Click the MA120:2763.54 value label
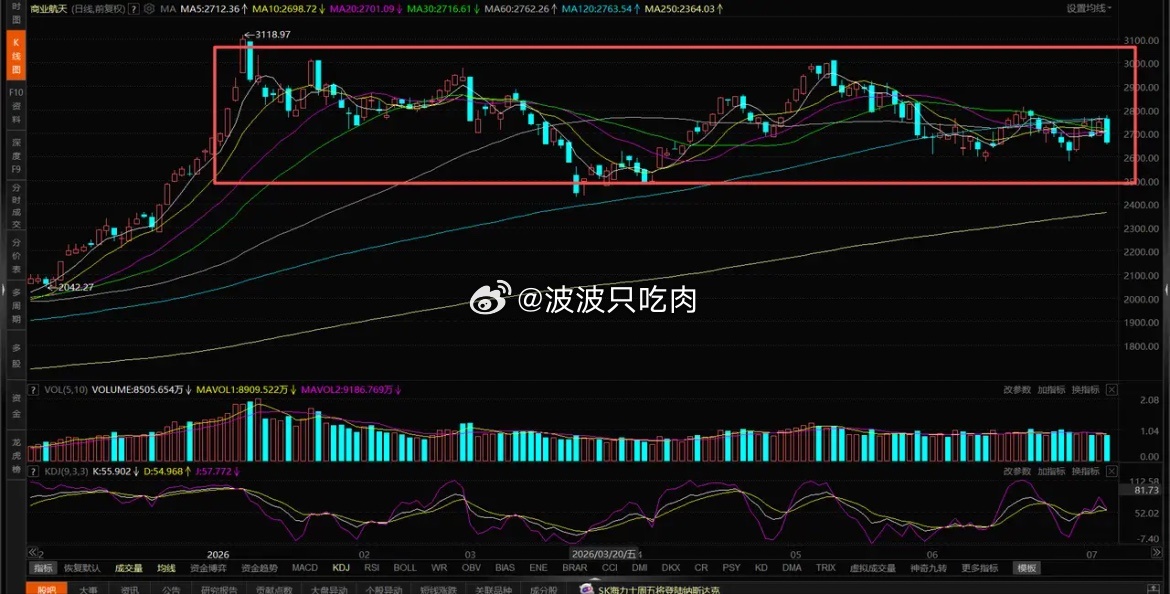 click(600, 10)
